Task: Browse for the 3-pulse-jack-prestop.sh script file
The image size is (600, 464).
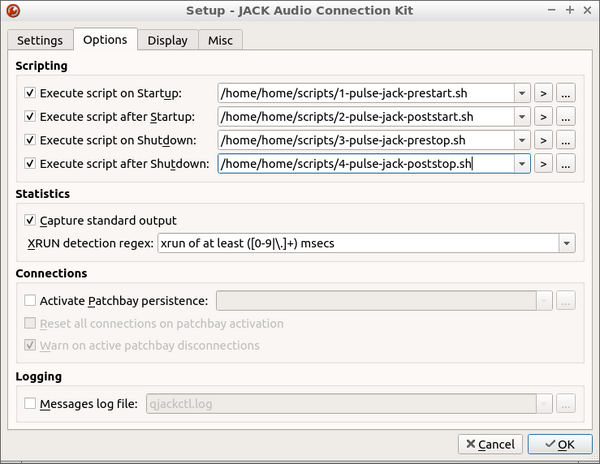Action: (x=566, y=140)
